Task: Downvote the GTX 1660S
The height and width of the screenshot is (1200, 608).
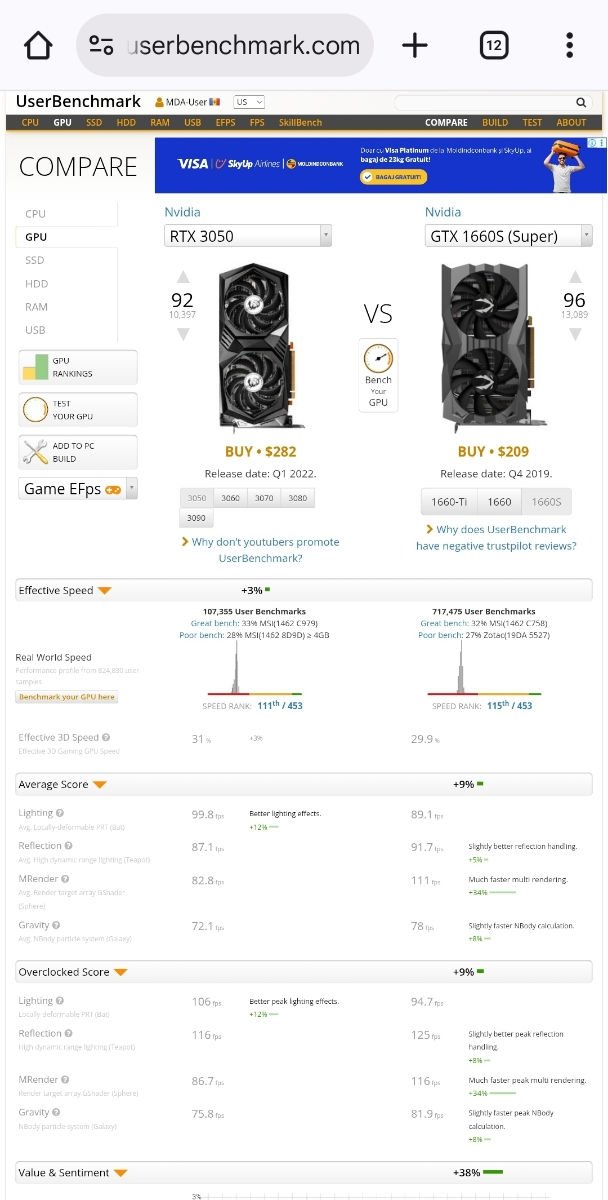Action: pyautogui.click(x=574, y=335)
